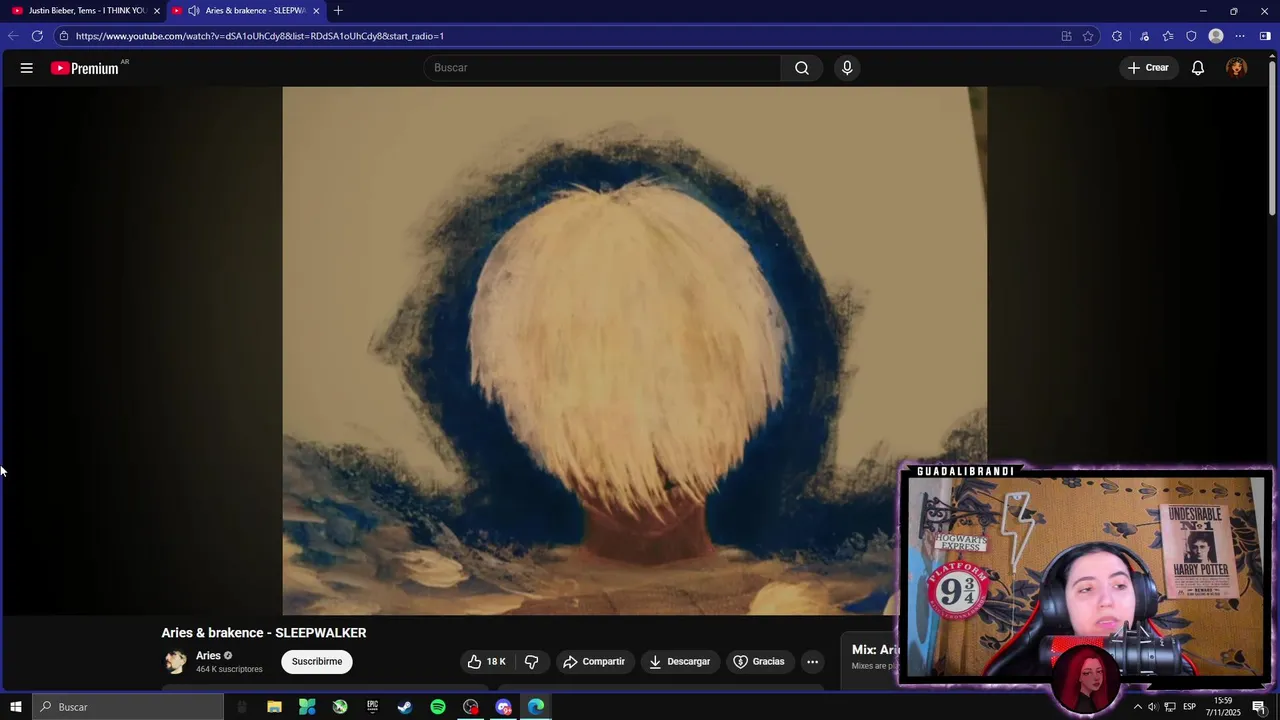View site information lock icon
This screenshot has width=1280, height=720.
[64, 36]
